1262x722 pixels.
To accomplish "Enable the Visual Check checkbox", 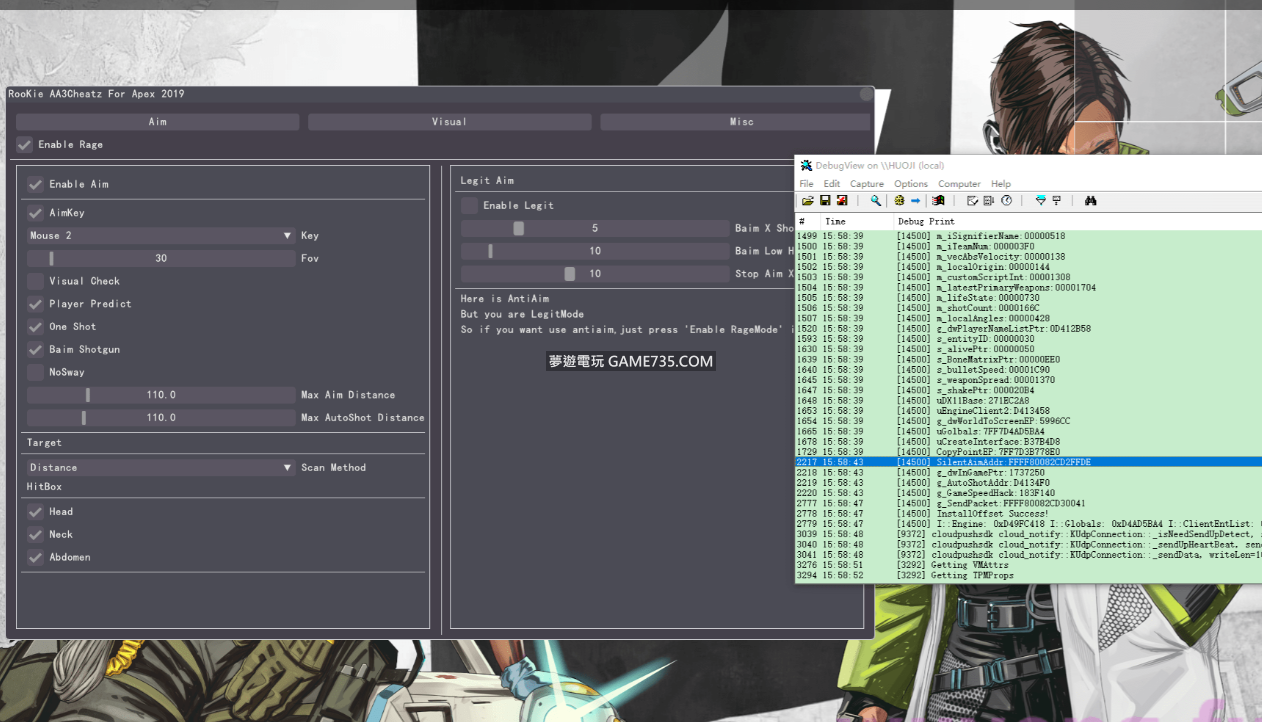I will point(36,281).
